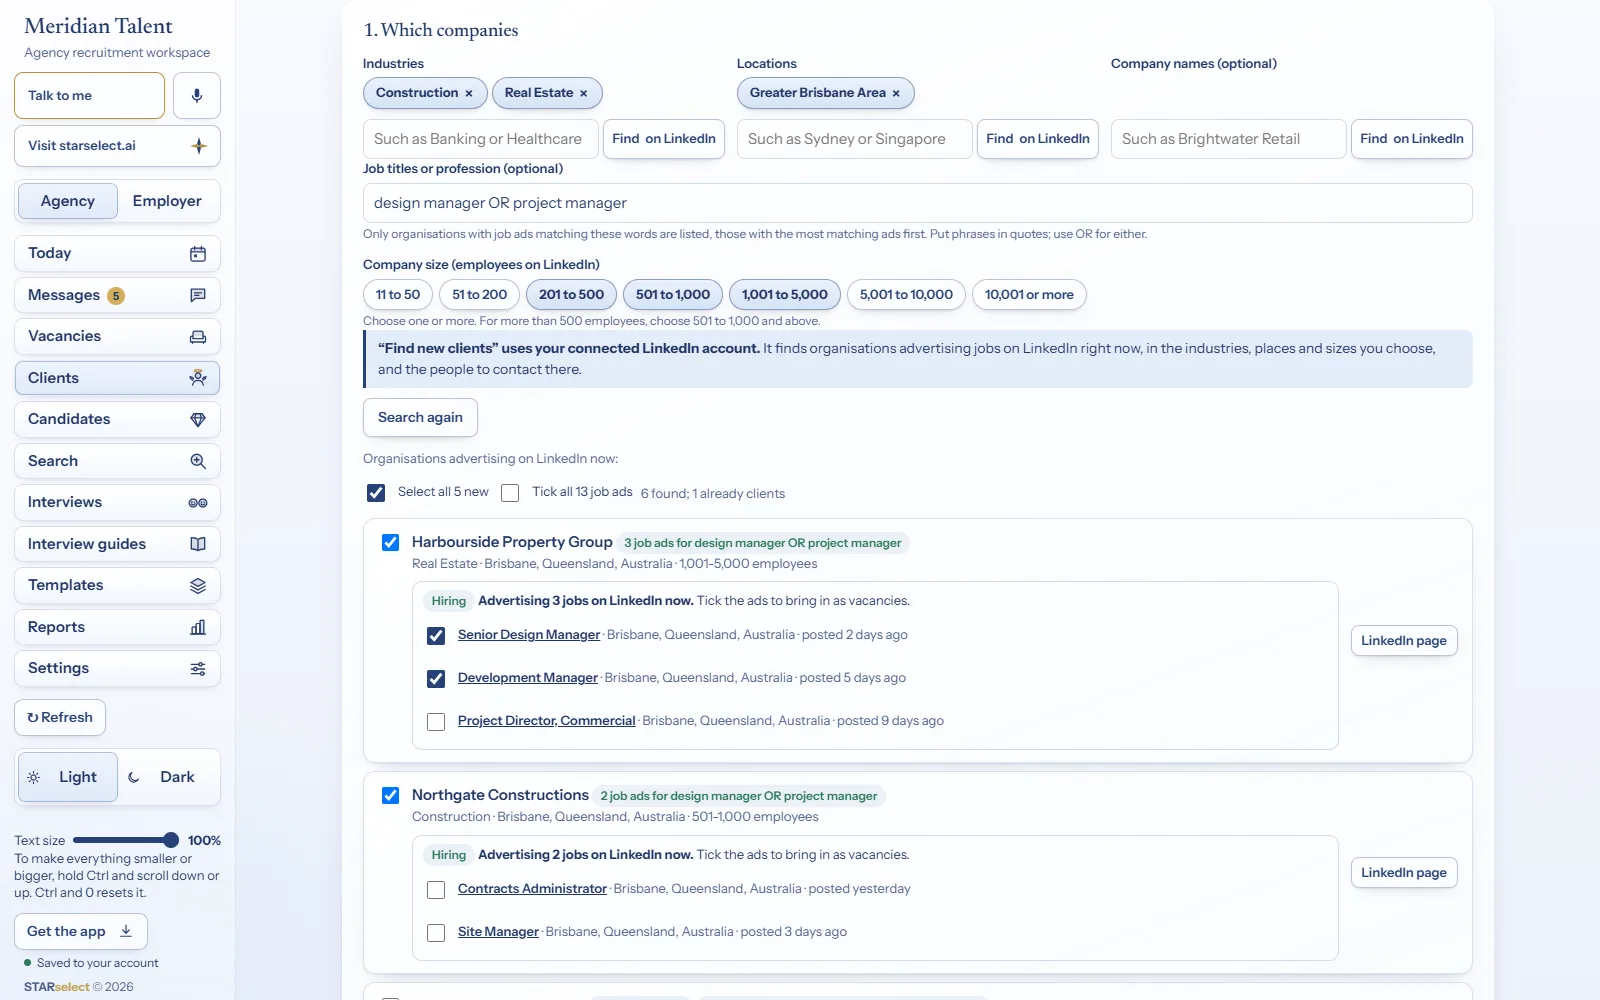Open LinkedIn page for Harbourside Property Group

[x=1404, y=641]
